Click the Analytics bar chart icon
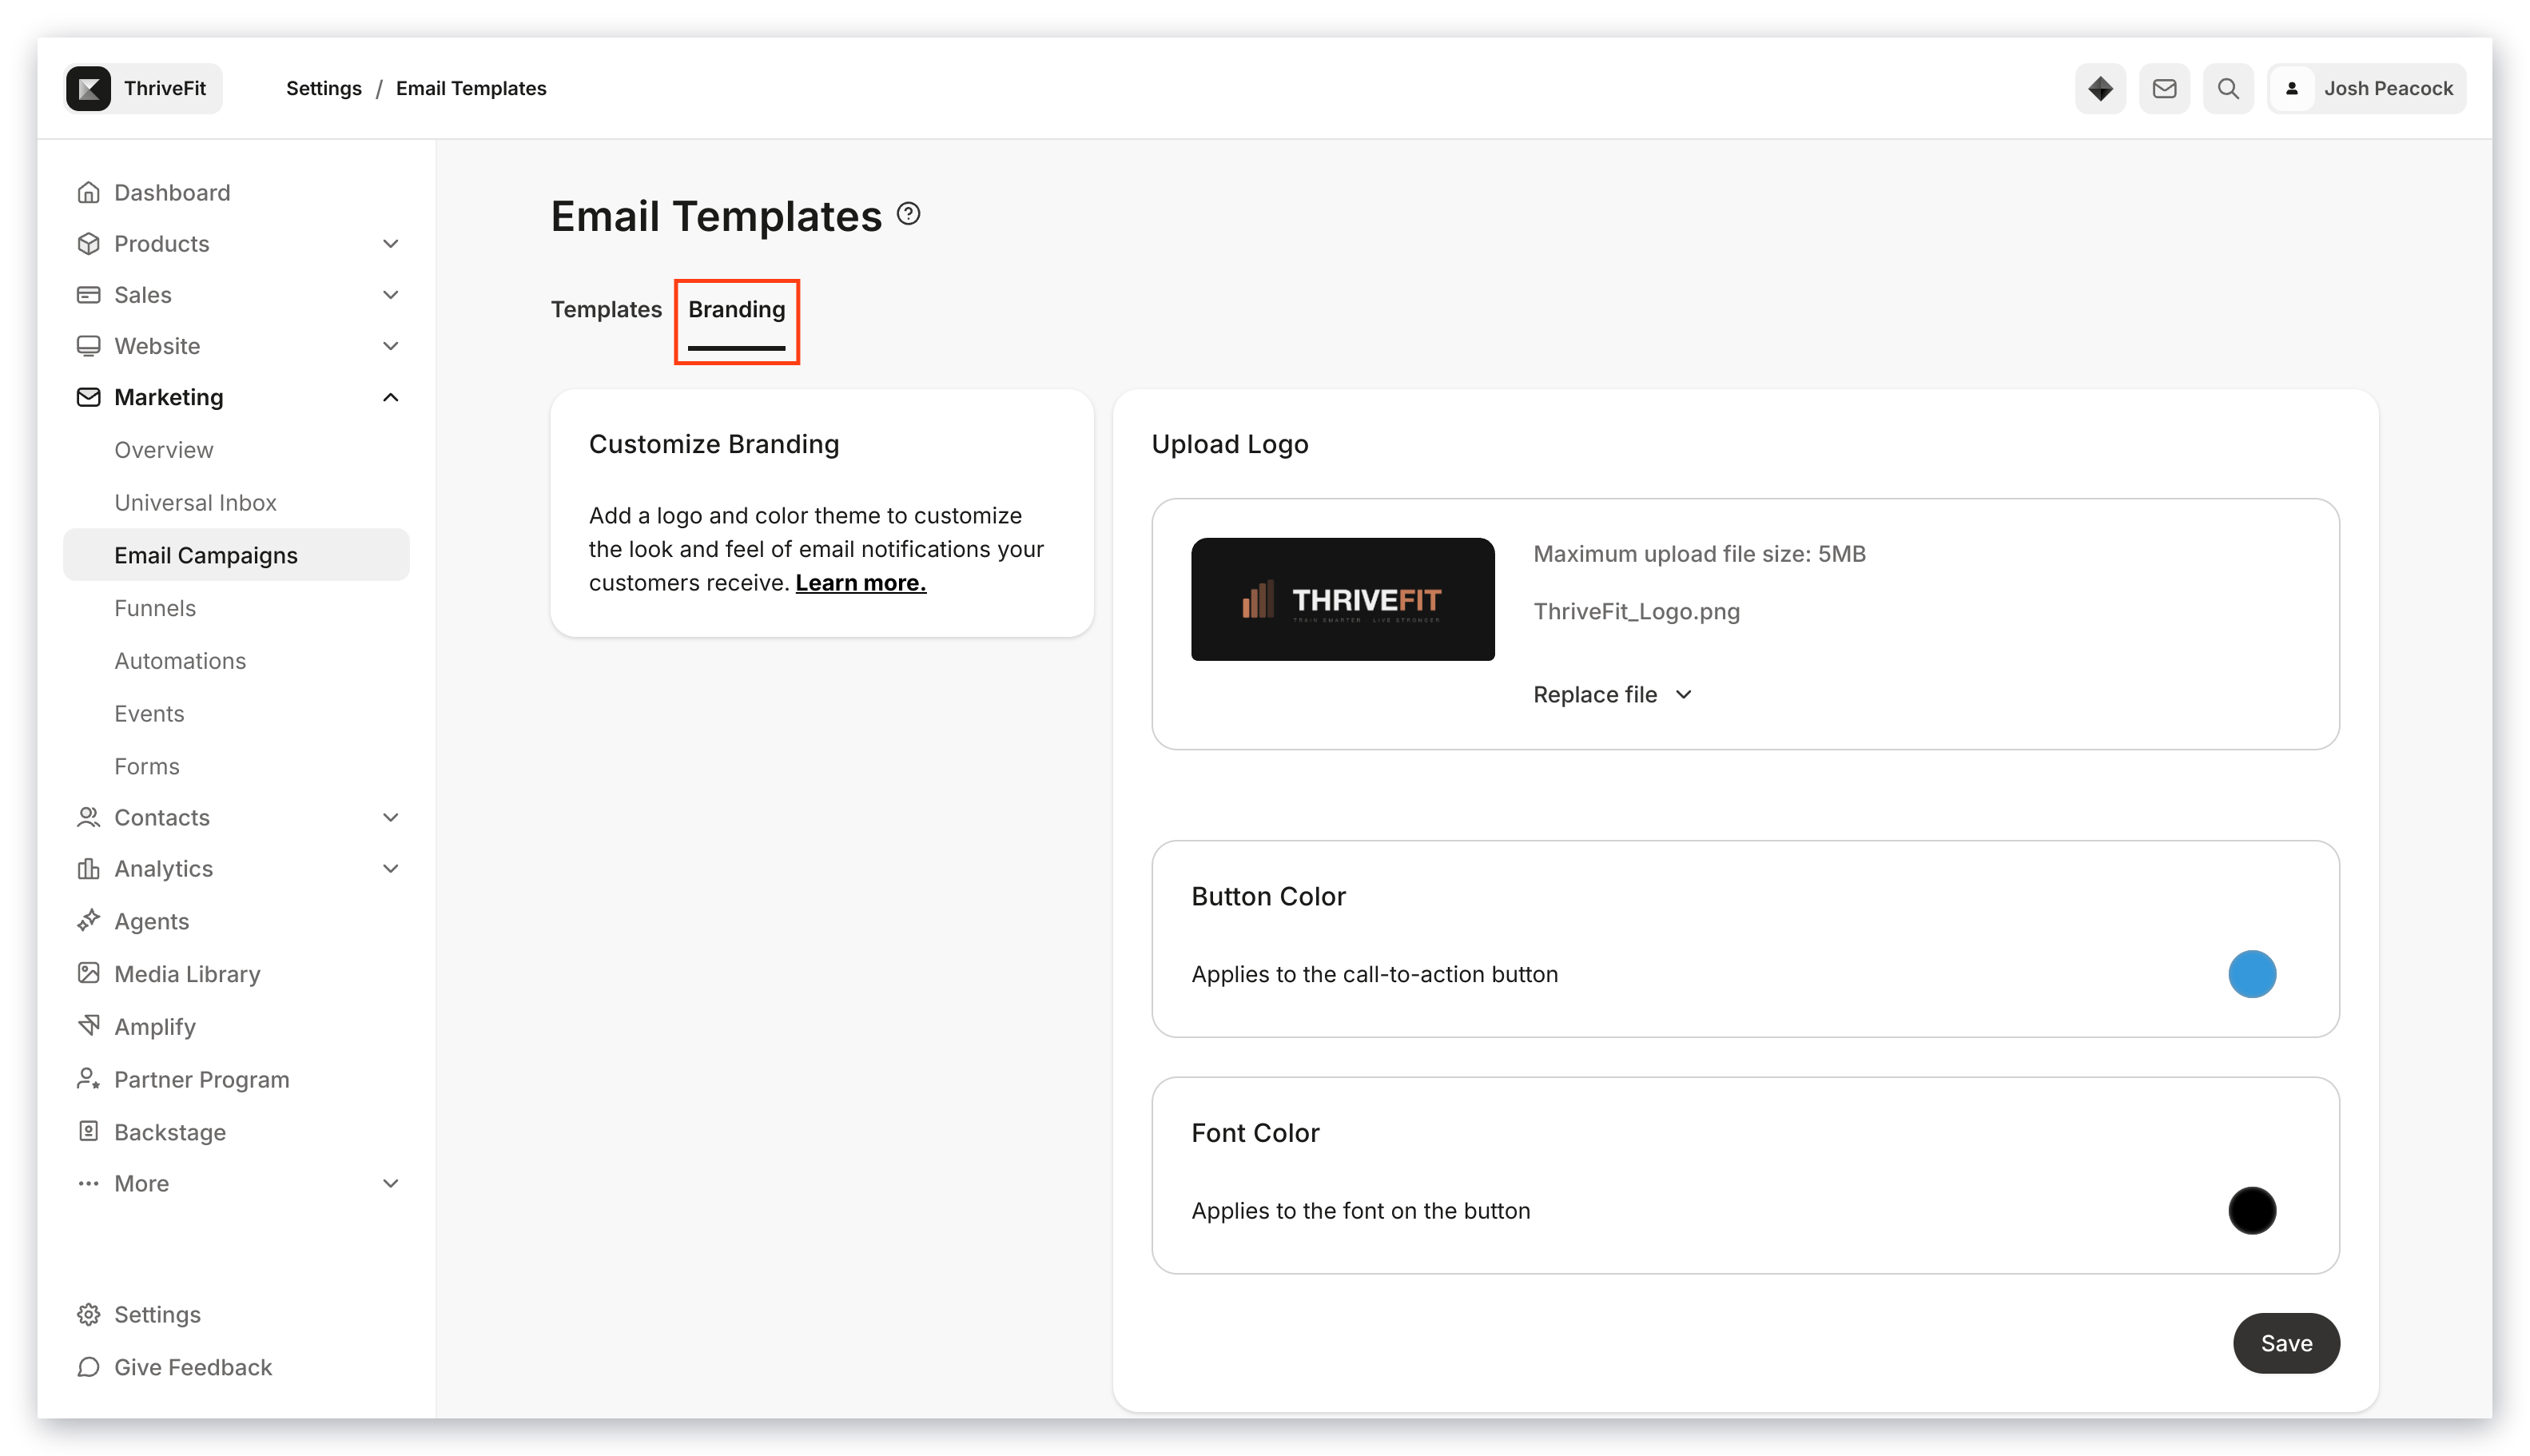This screenshot has width=2530, height=1456. (x=88, y=868)
